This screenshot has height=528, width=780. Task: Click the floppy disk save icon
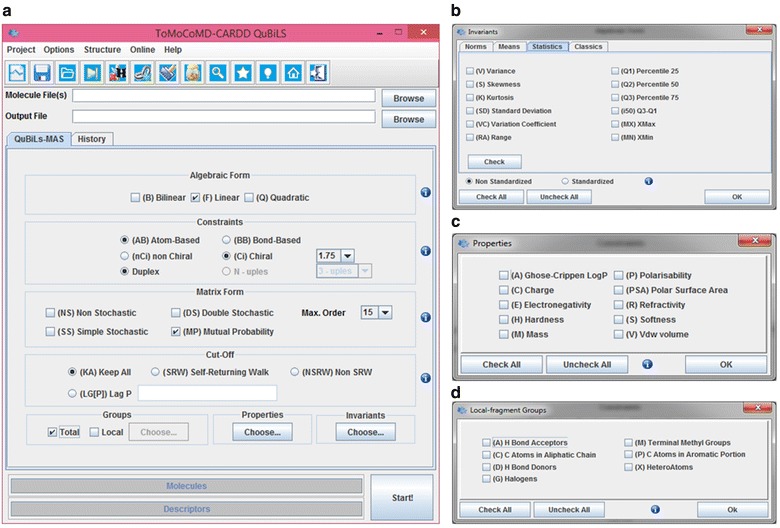point(42,73)
